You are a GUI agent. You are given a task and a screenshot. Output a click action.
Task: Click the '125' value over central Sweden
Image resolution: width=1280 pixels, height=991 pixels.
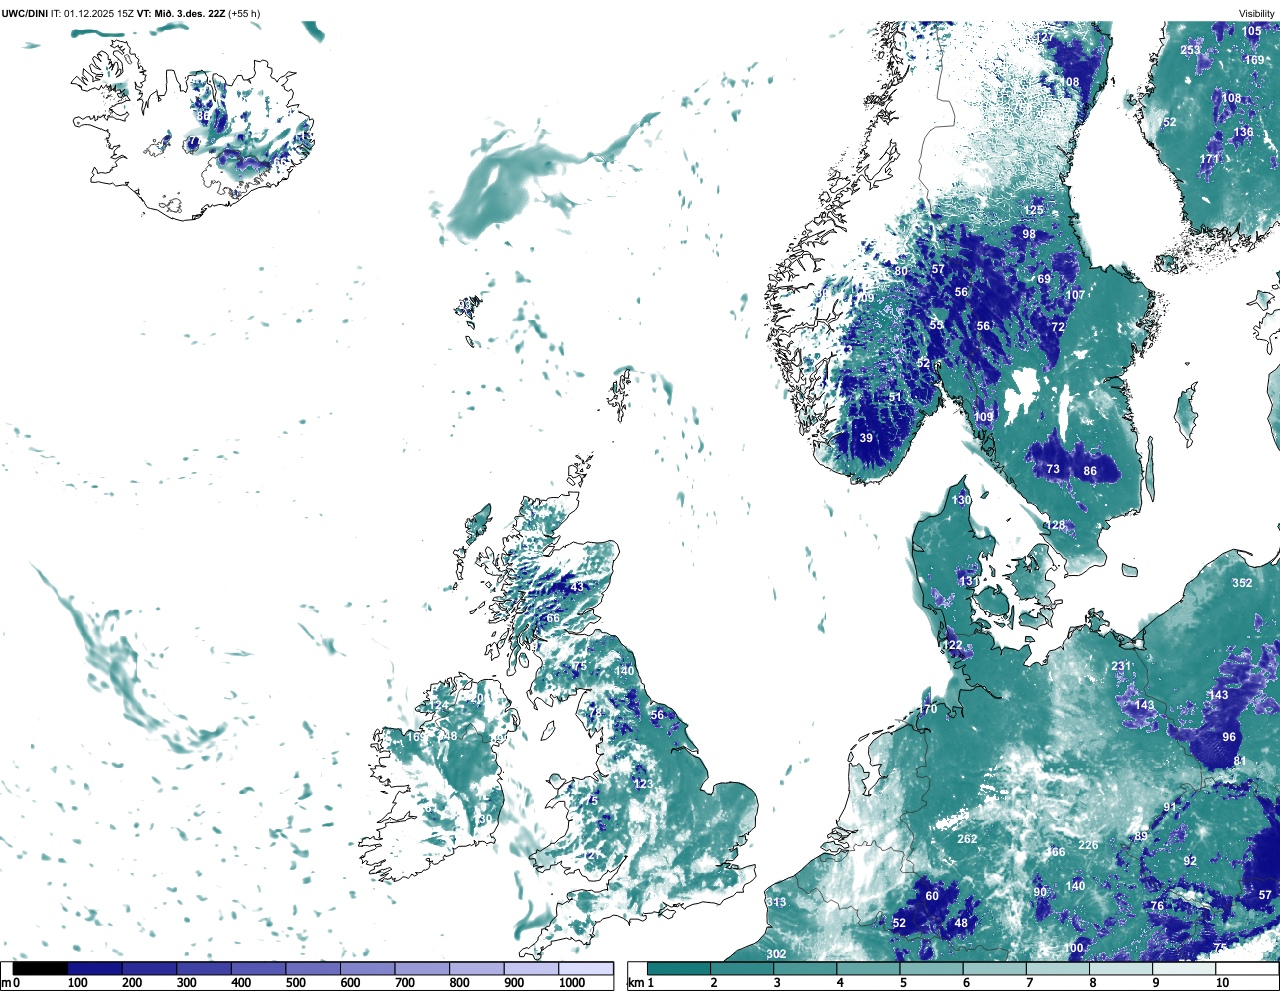click(x=1034, y=210)
